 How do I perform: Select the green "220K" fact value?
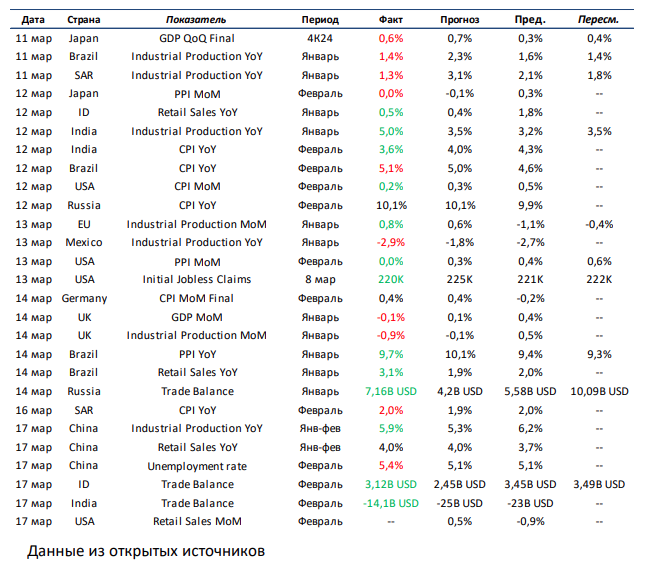pyautogui.click(x=391, y=280)
